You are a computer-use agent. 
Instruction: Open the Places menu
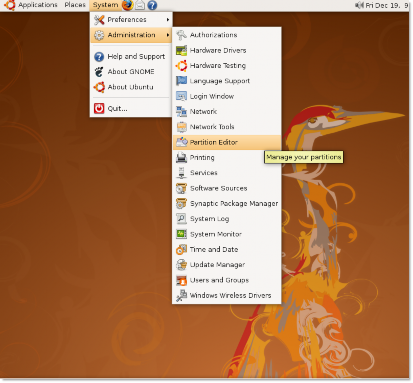(x=75, y=5)
